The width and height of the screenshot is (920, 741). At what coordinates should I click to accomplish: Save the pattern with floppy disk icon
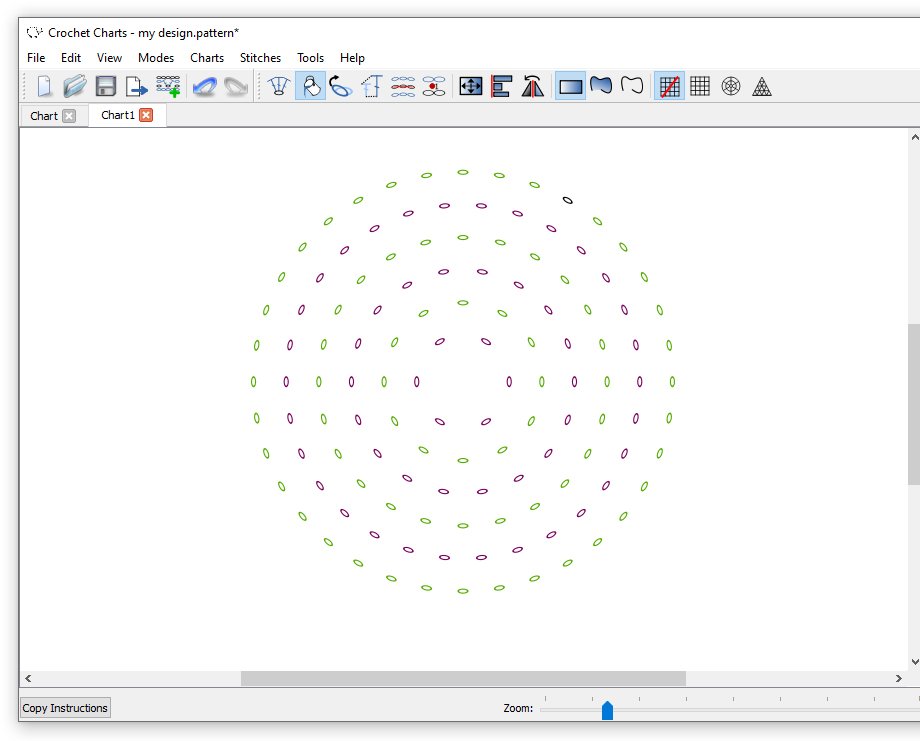(106, 86)
